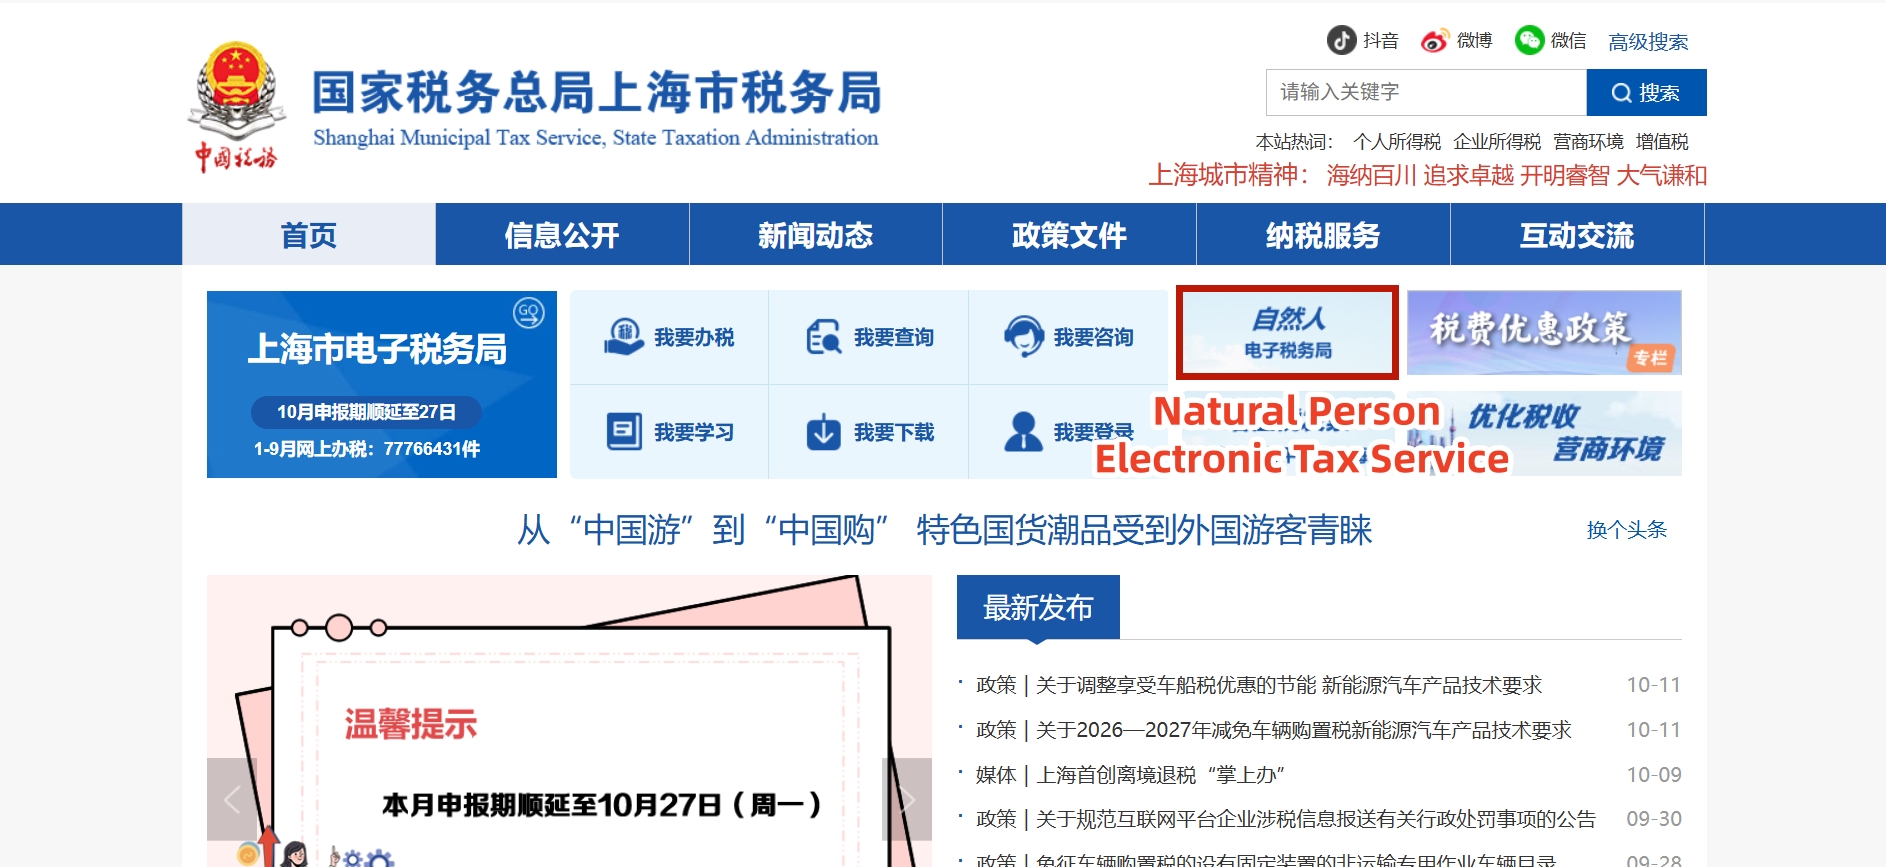
Task: Click the Douyin icon in header
Action: pyautogui.click(x=1341, y=40)
